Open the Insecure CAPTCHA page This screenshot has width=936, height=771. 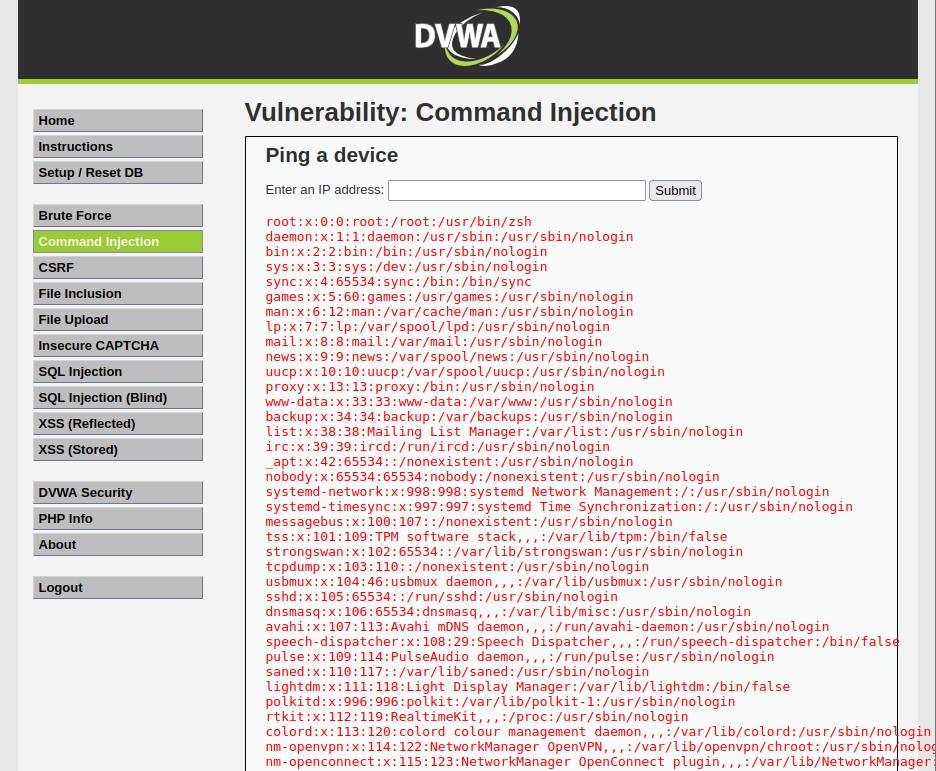[x=118, y=346]
